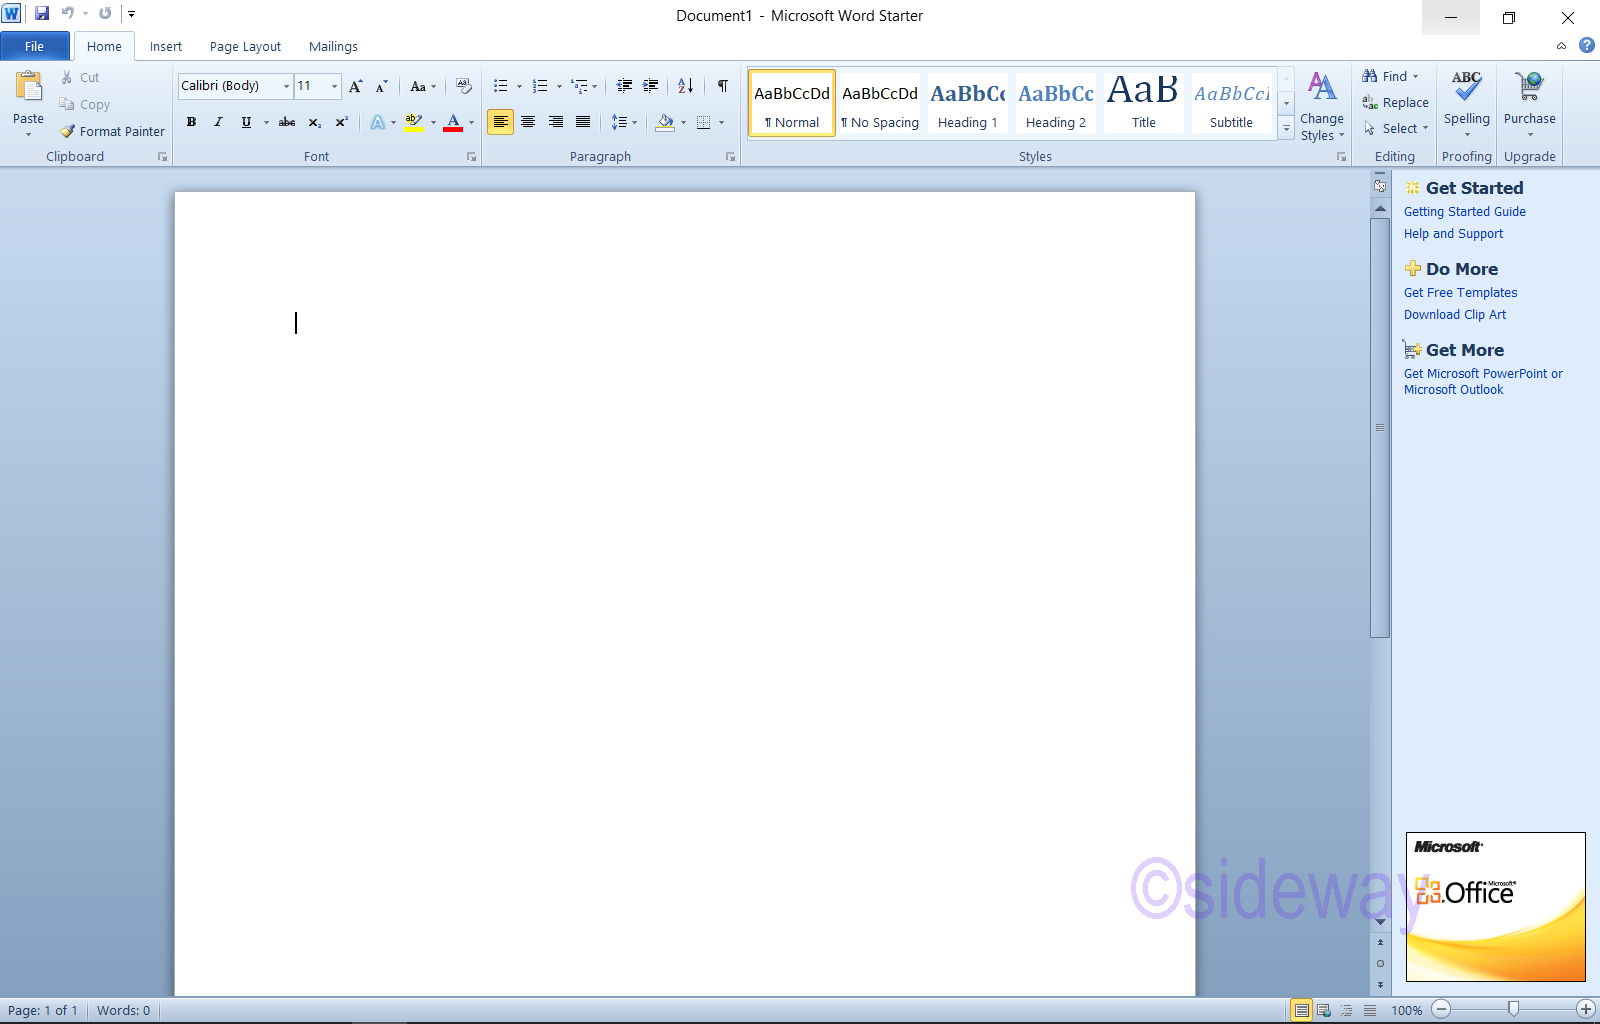Open the font name dropdown

(x=286, y=86)
